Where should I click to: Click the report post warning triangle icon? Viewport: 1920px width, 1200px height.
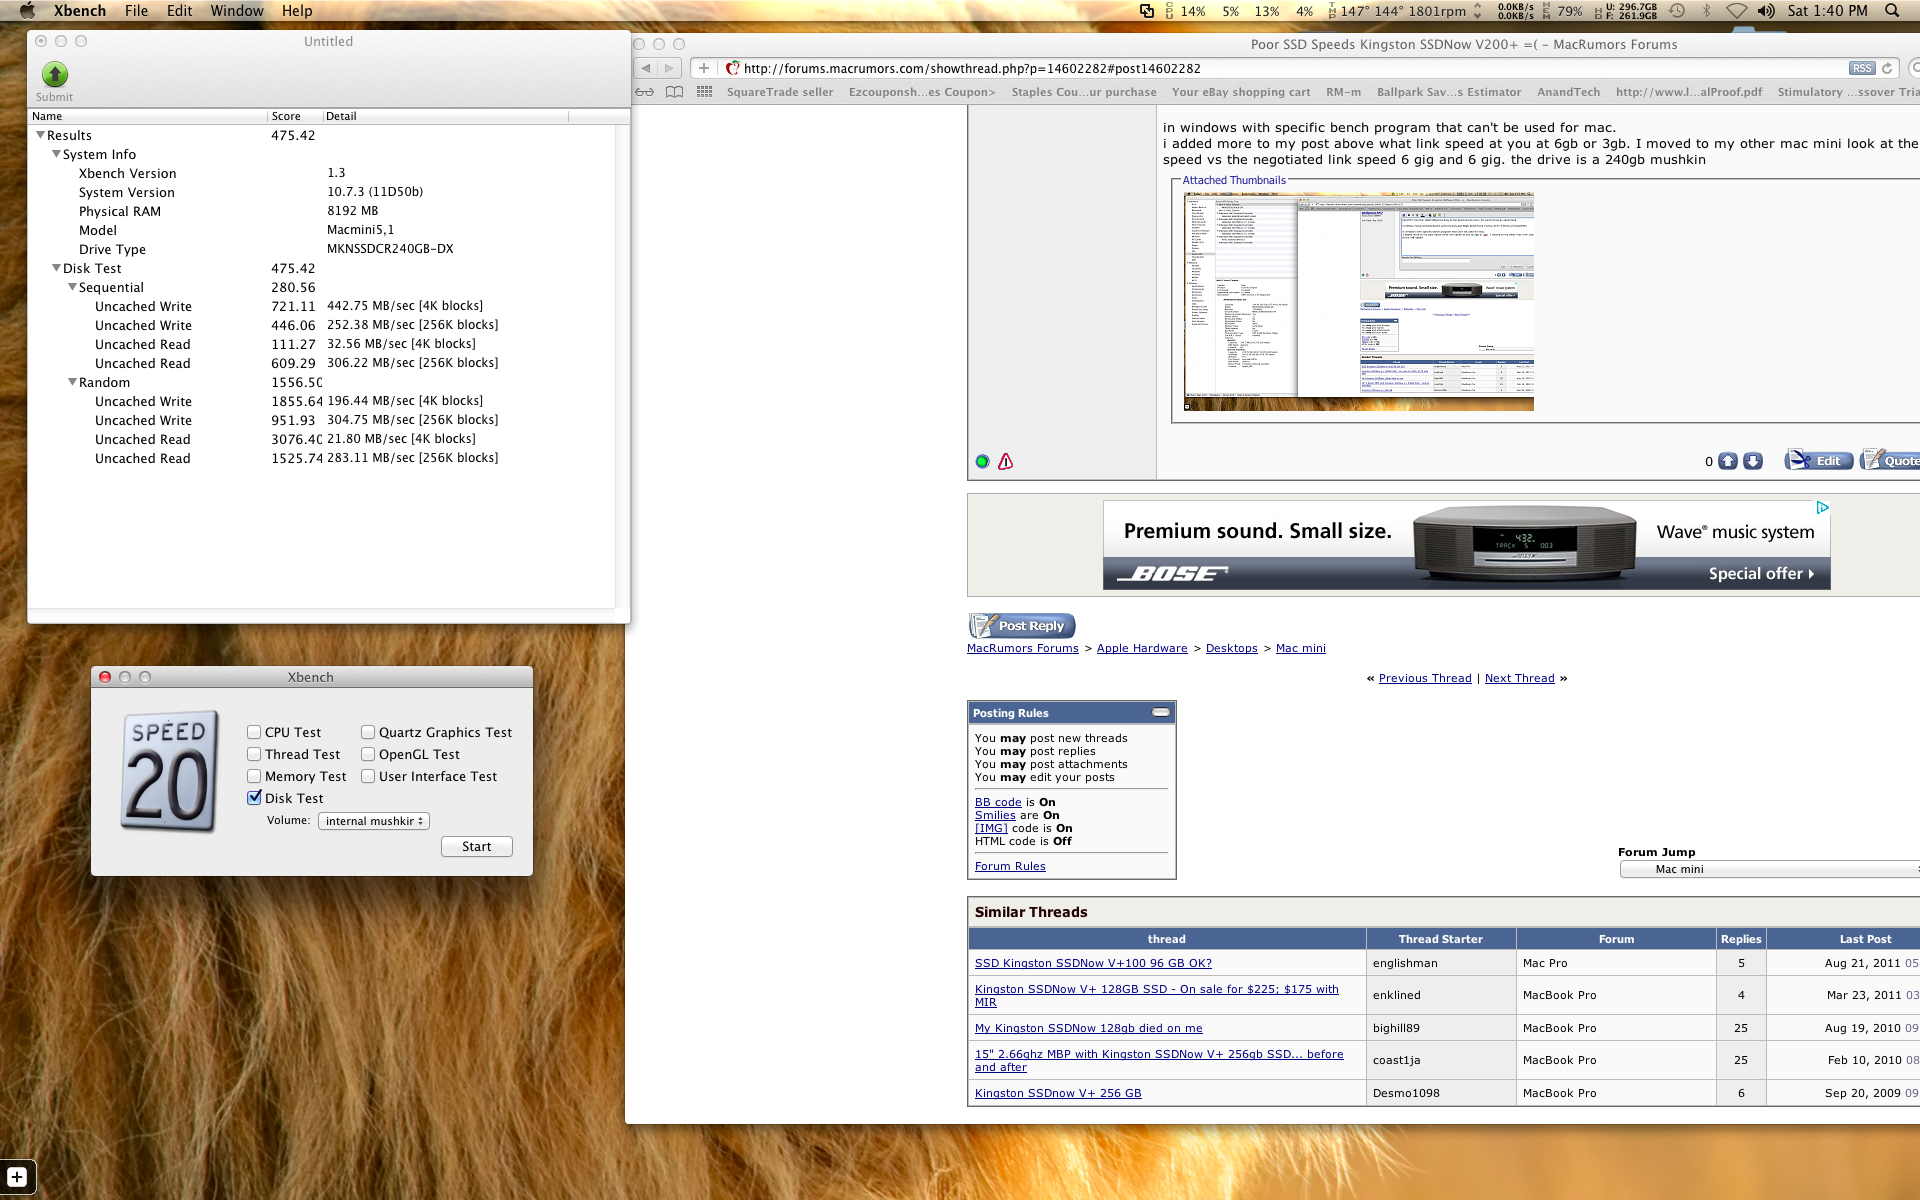point(1006,461)
